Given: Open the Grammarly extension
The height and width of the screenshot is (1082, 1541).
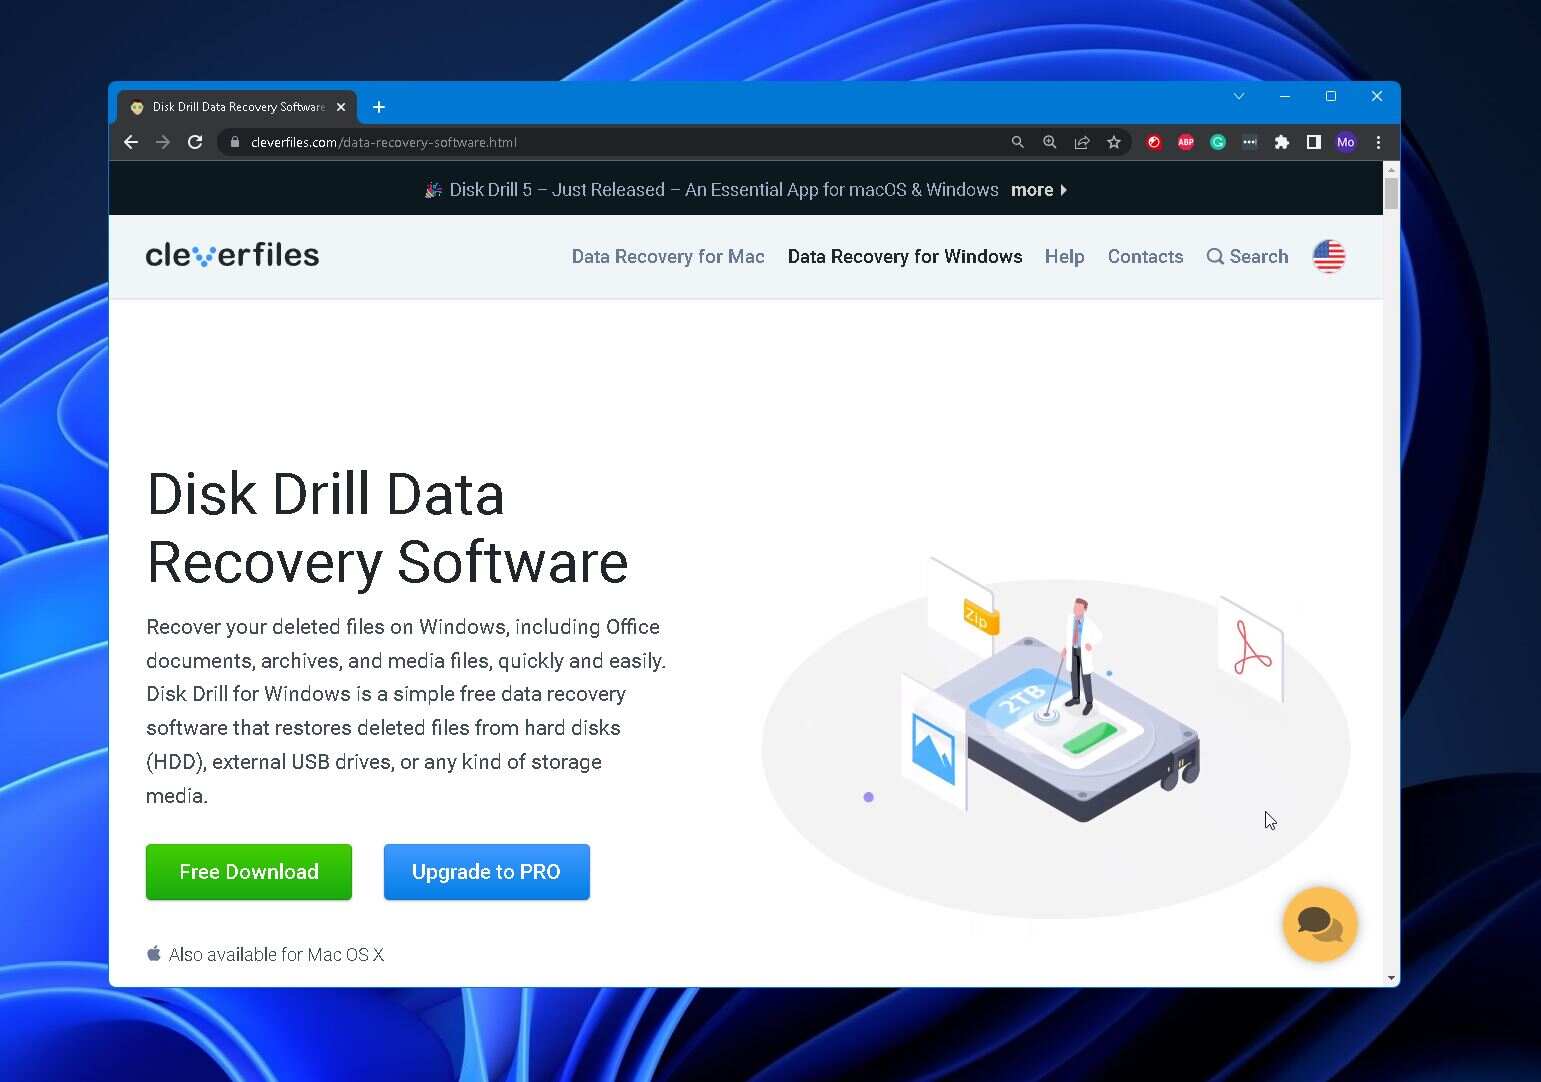Looking at the screenshot, I should (x=1218, y=142).
